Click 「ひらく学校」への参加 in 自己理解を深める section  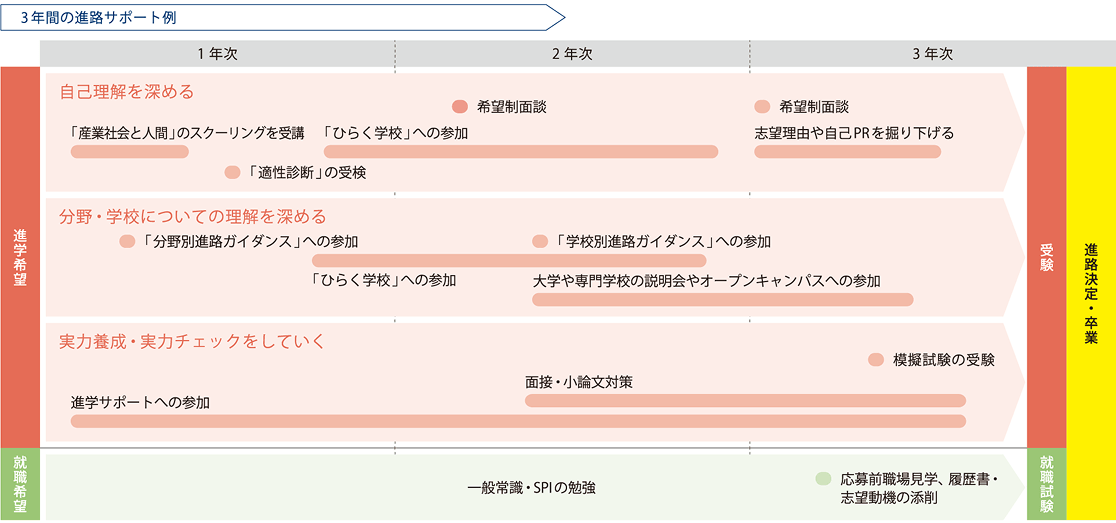(395, 133)
